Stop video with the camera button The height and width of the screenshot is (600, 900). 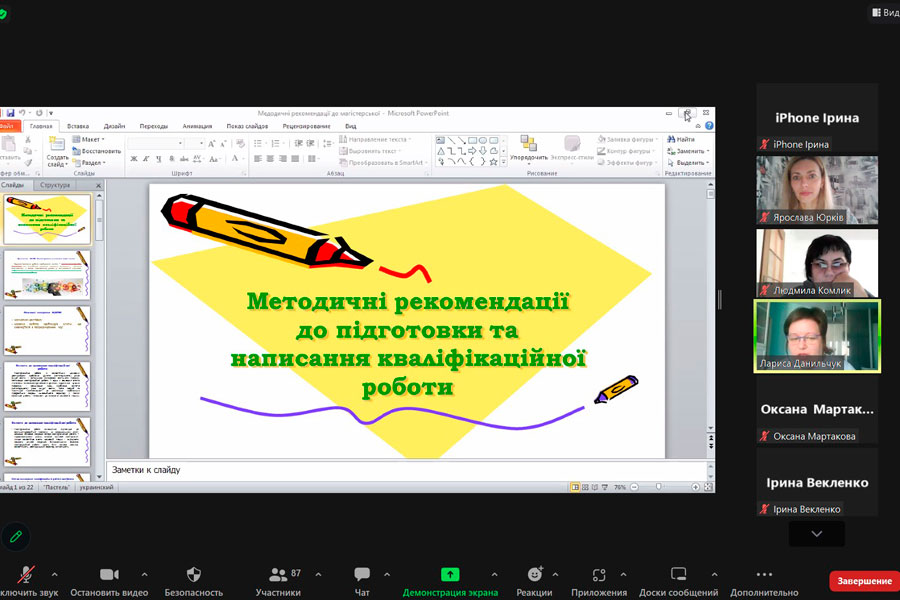109,574
